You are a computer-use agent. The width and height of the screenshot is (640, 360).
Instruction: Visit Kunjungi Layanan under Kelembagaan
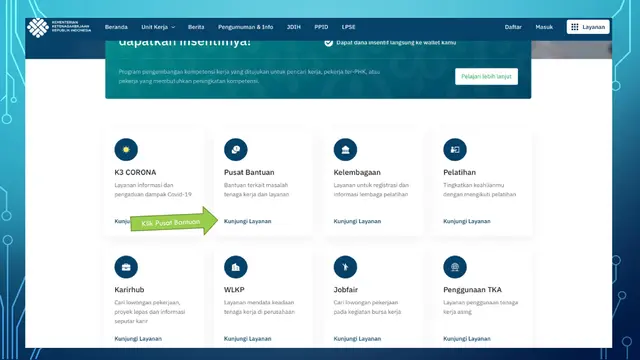[x=357, y=221]
